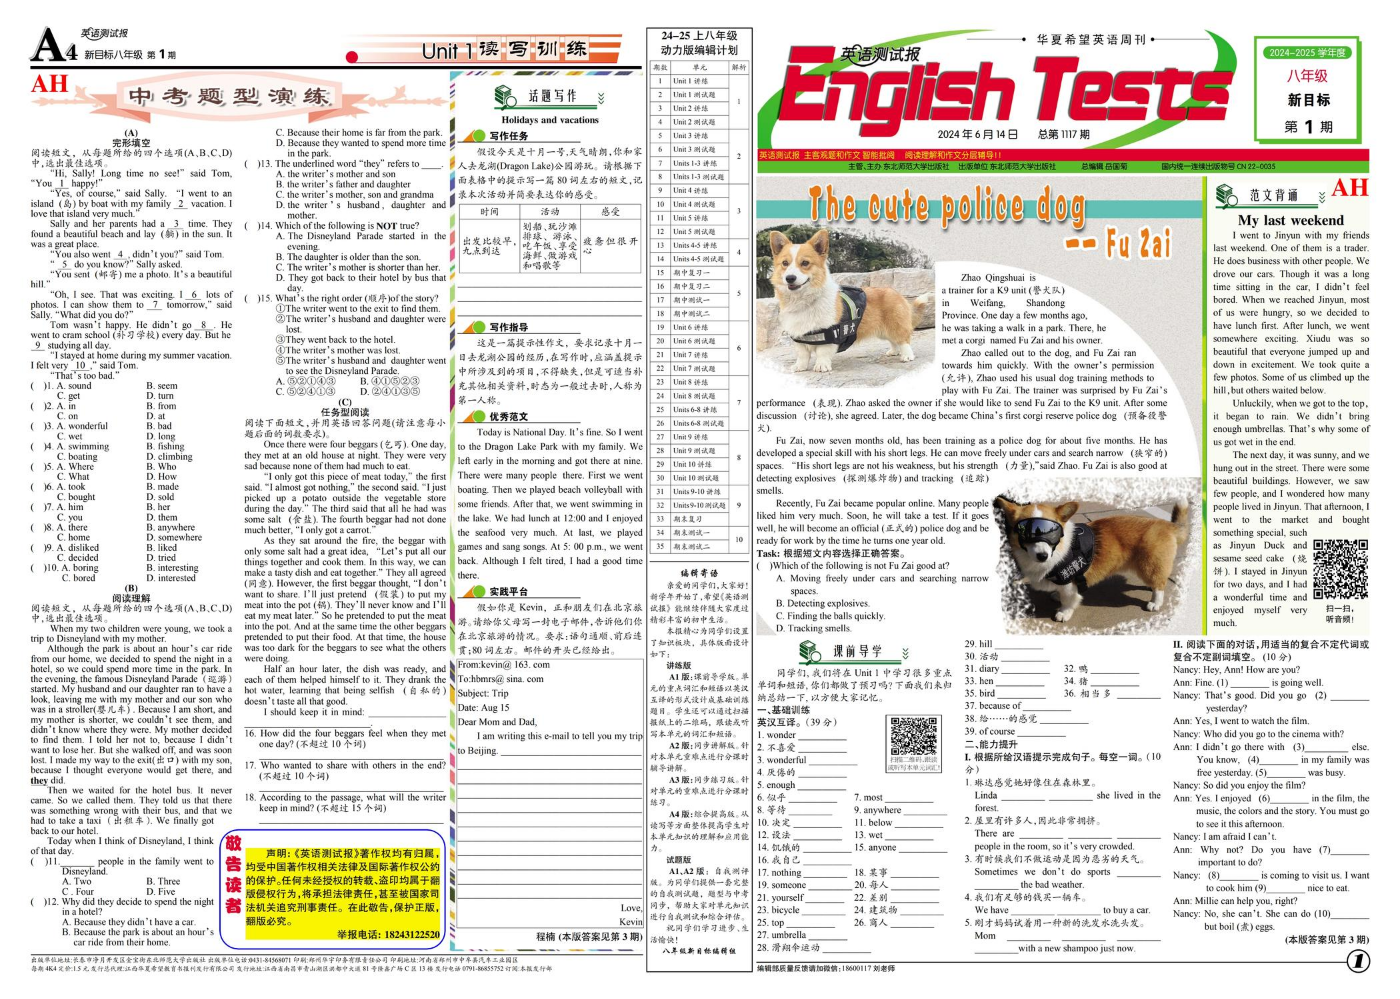The image size is (1400, 999).
Task: Click the green flag marker before 优秀范文
Action: pyautogui.click(x=473, y=416)
